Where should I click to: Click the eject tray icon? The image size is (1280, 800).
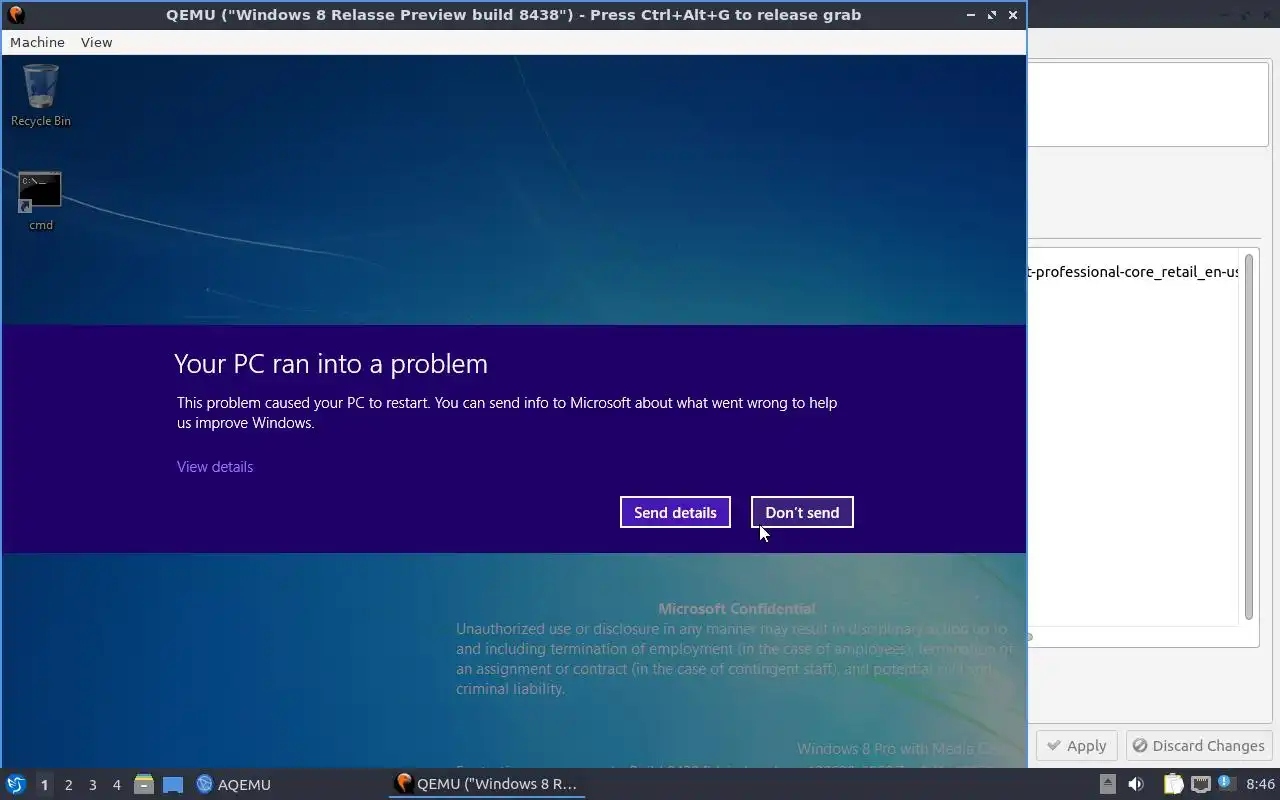tap(1108, 784)
